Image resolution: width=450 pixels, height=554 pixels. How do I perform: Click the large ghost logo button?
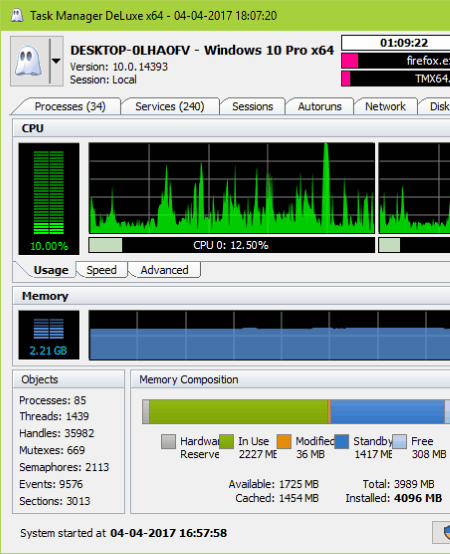pyautogui.click(x=29, y=61)
